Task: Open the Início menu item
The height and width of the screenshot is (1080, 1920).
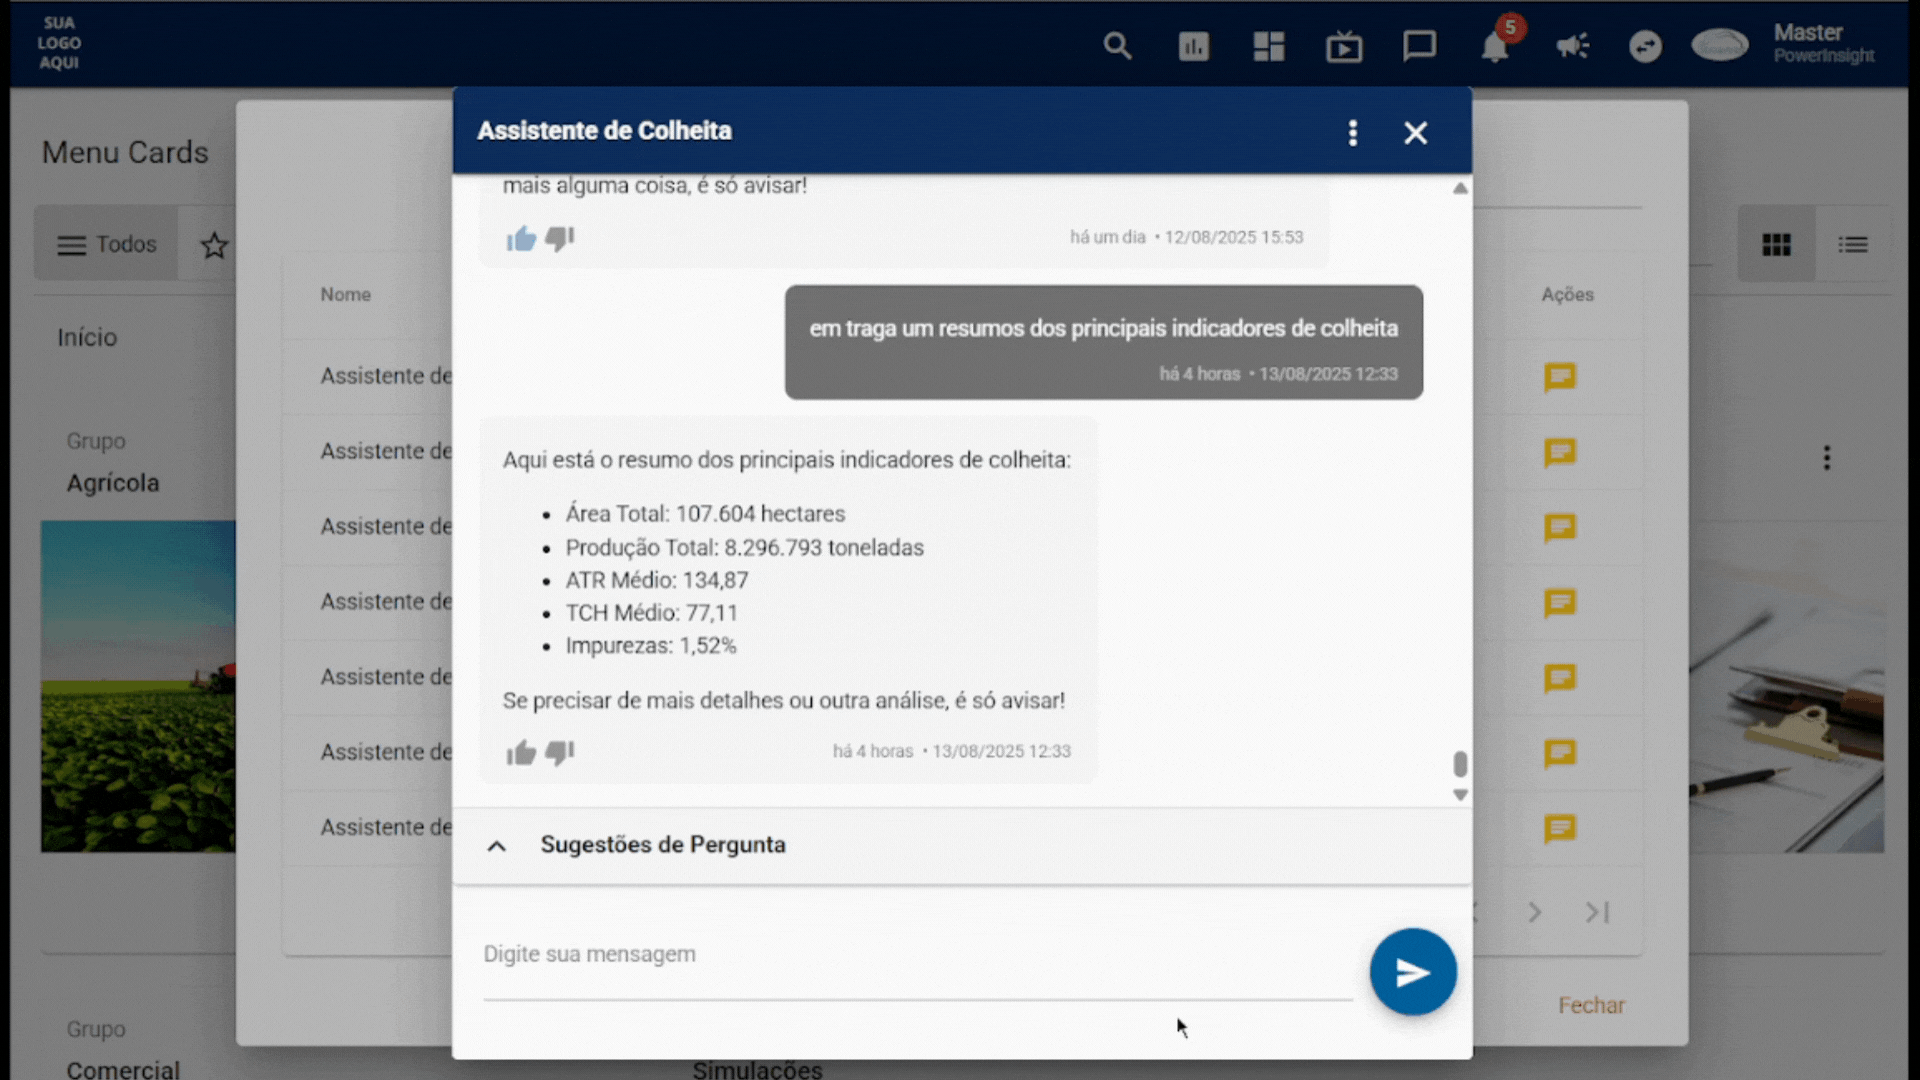Action: [87, 337]
